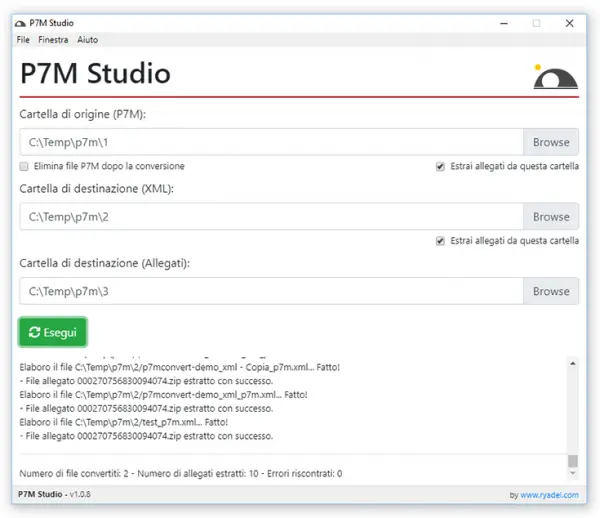Browse for the origin P7M folder
The image size is (600, 518).
(551, 142)
